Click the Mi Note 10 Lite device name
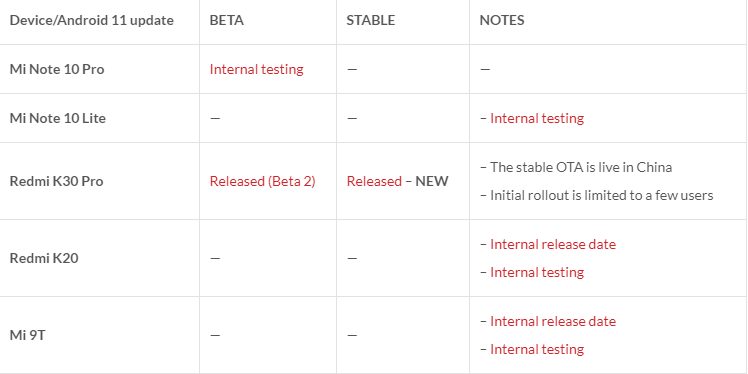The width and height of the screenshot is (748, 374). click(x=58, y=118)
